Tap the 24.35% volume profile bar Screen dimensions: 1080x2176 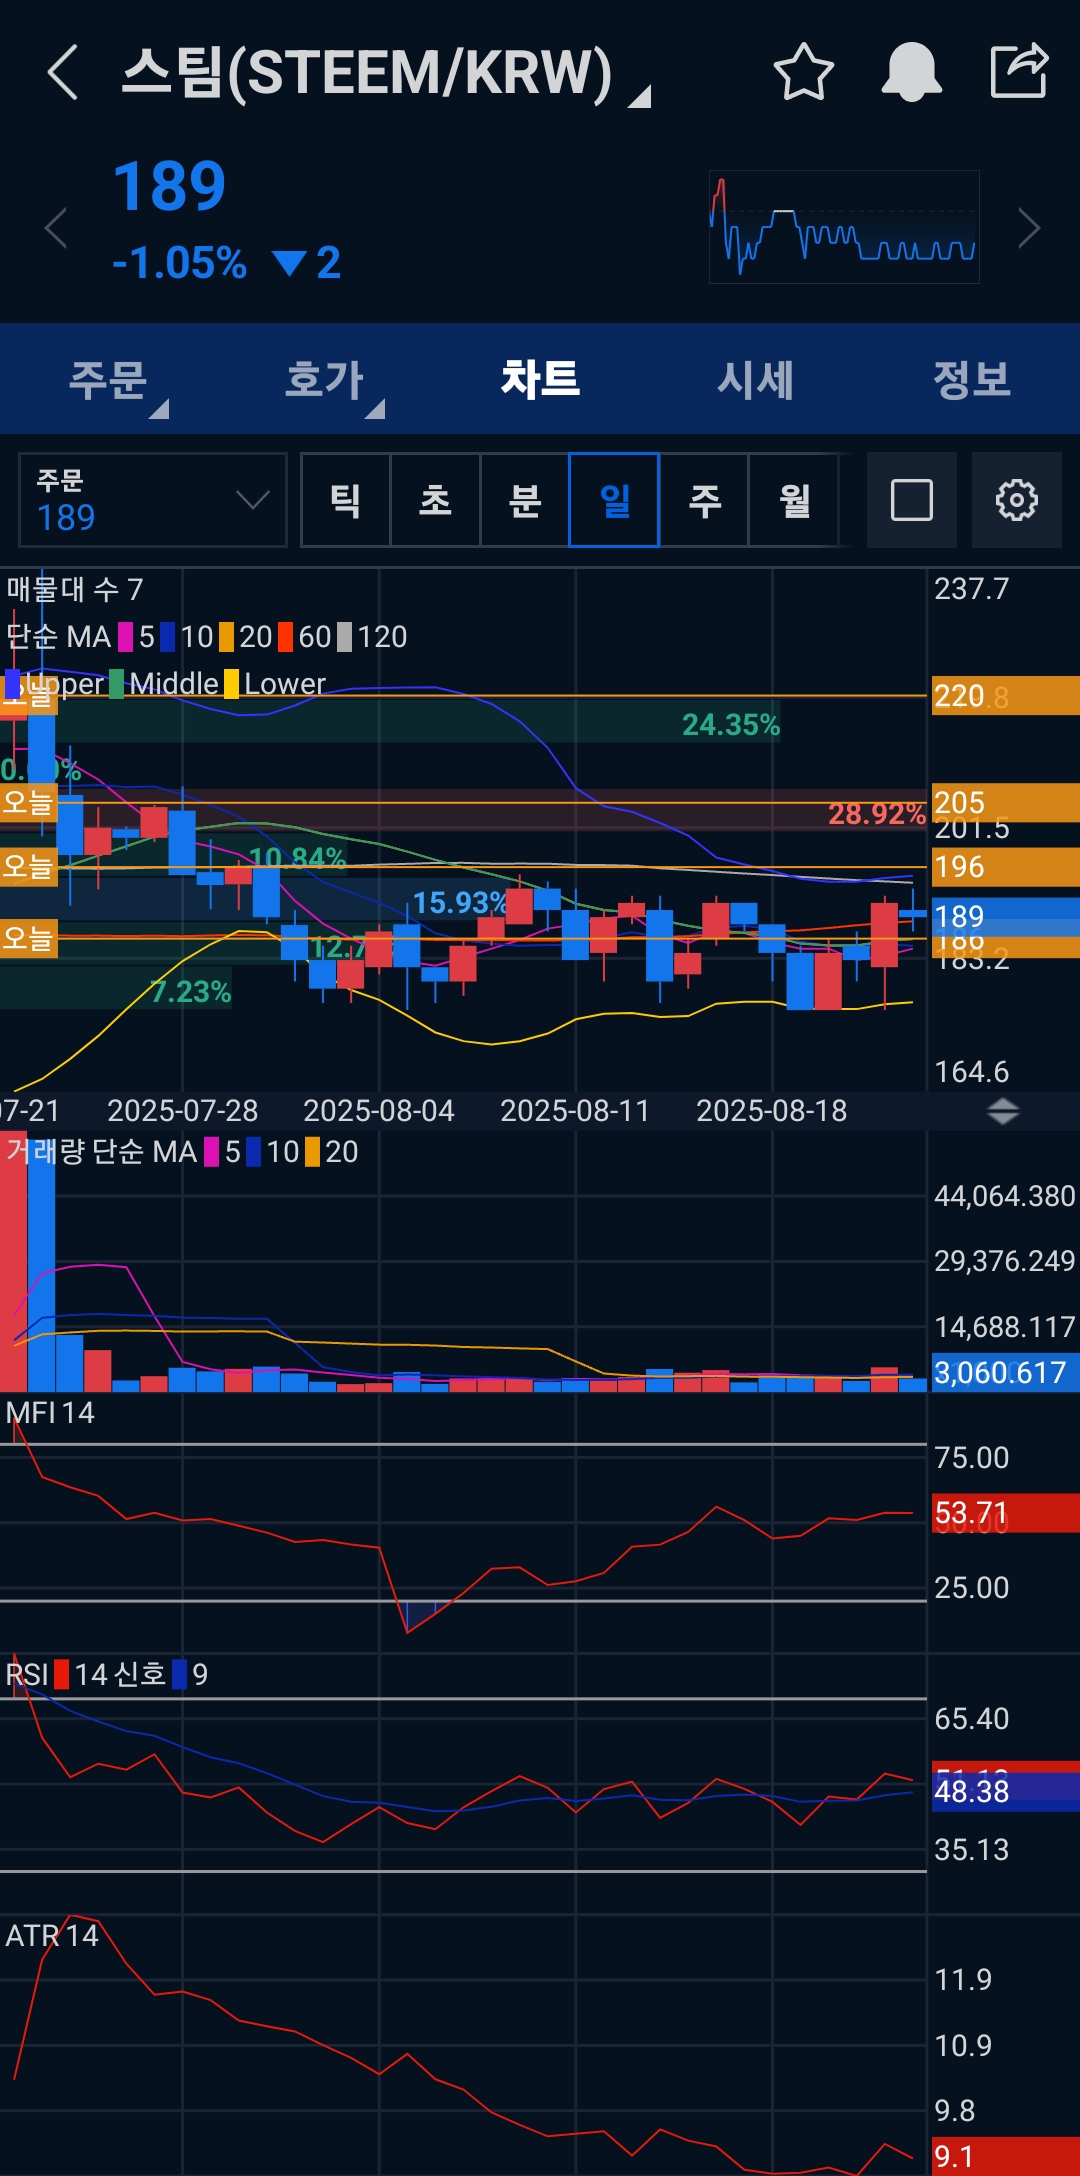[390, 722]
